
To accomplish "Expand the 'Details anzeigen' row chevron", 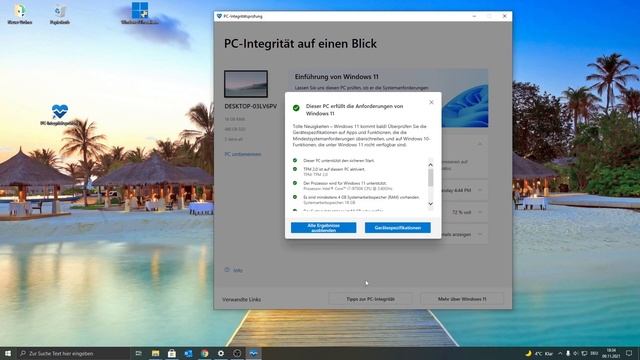I will tap(480, 234).
